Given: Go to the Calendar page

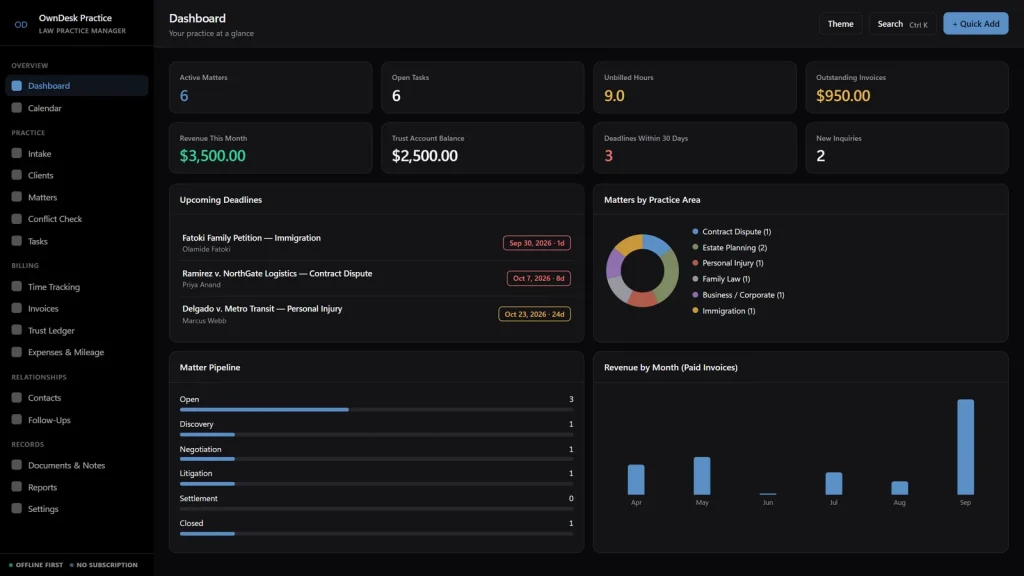Looking at the screenshot, I should [76, 108].
